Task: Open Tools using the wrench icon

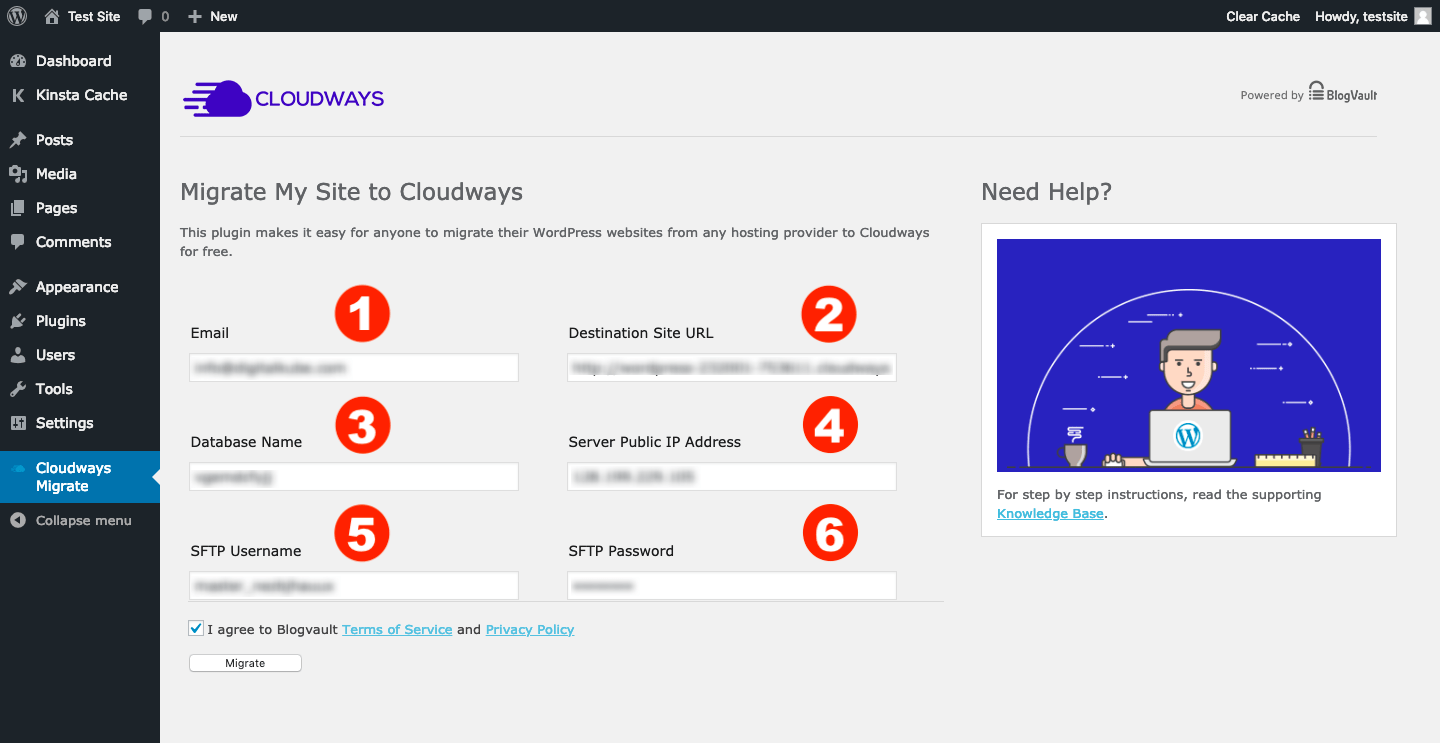Action: (x=17, y=388)
